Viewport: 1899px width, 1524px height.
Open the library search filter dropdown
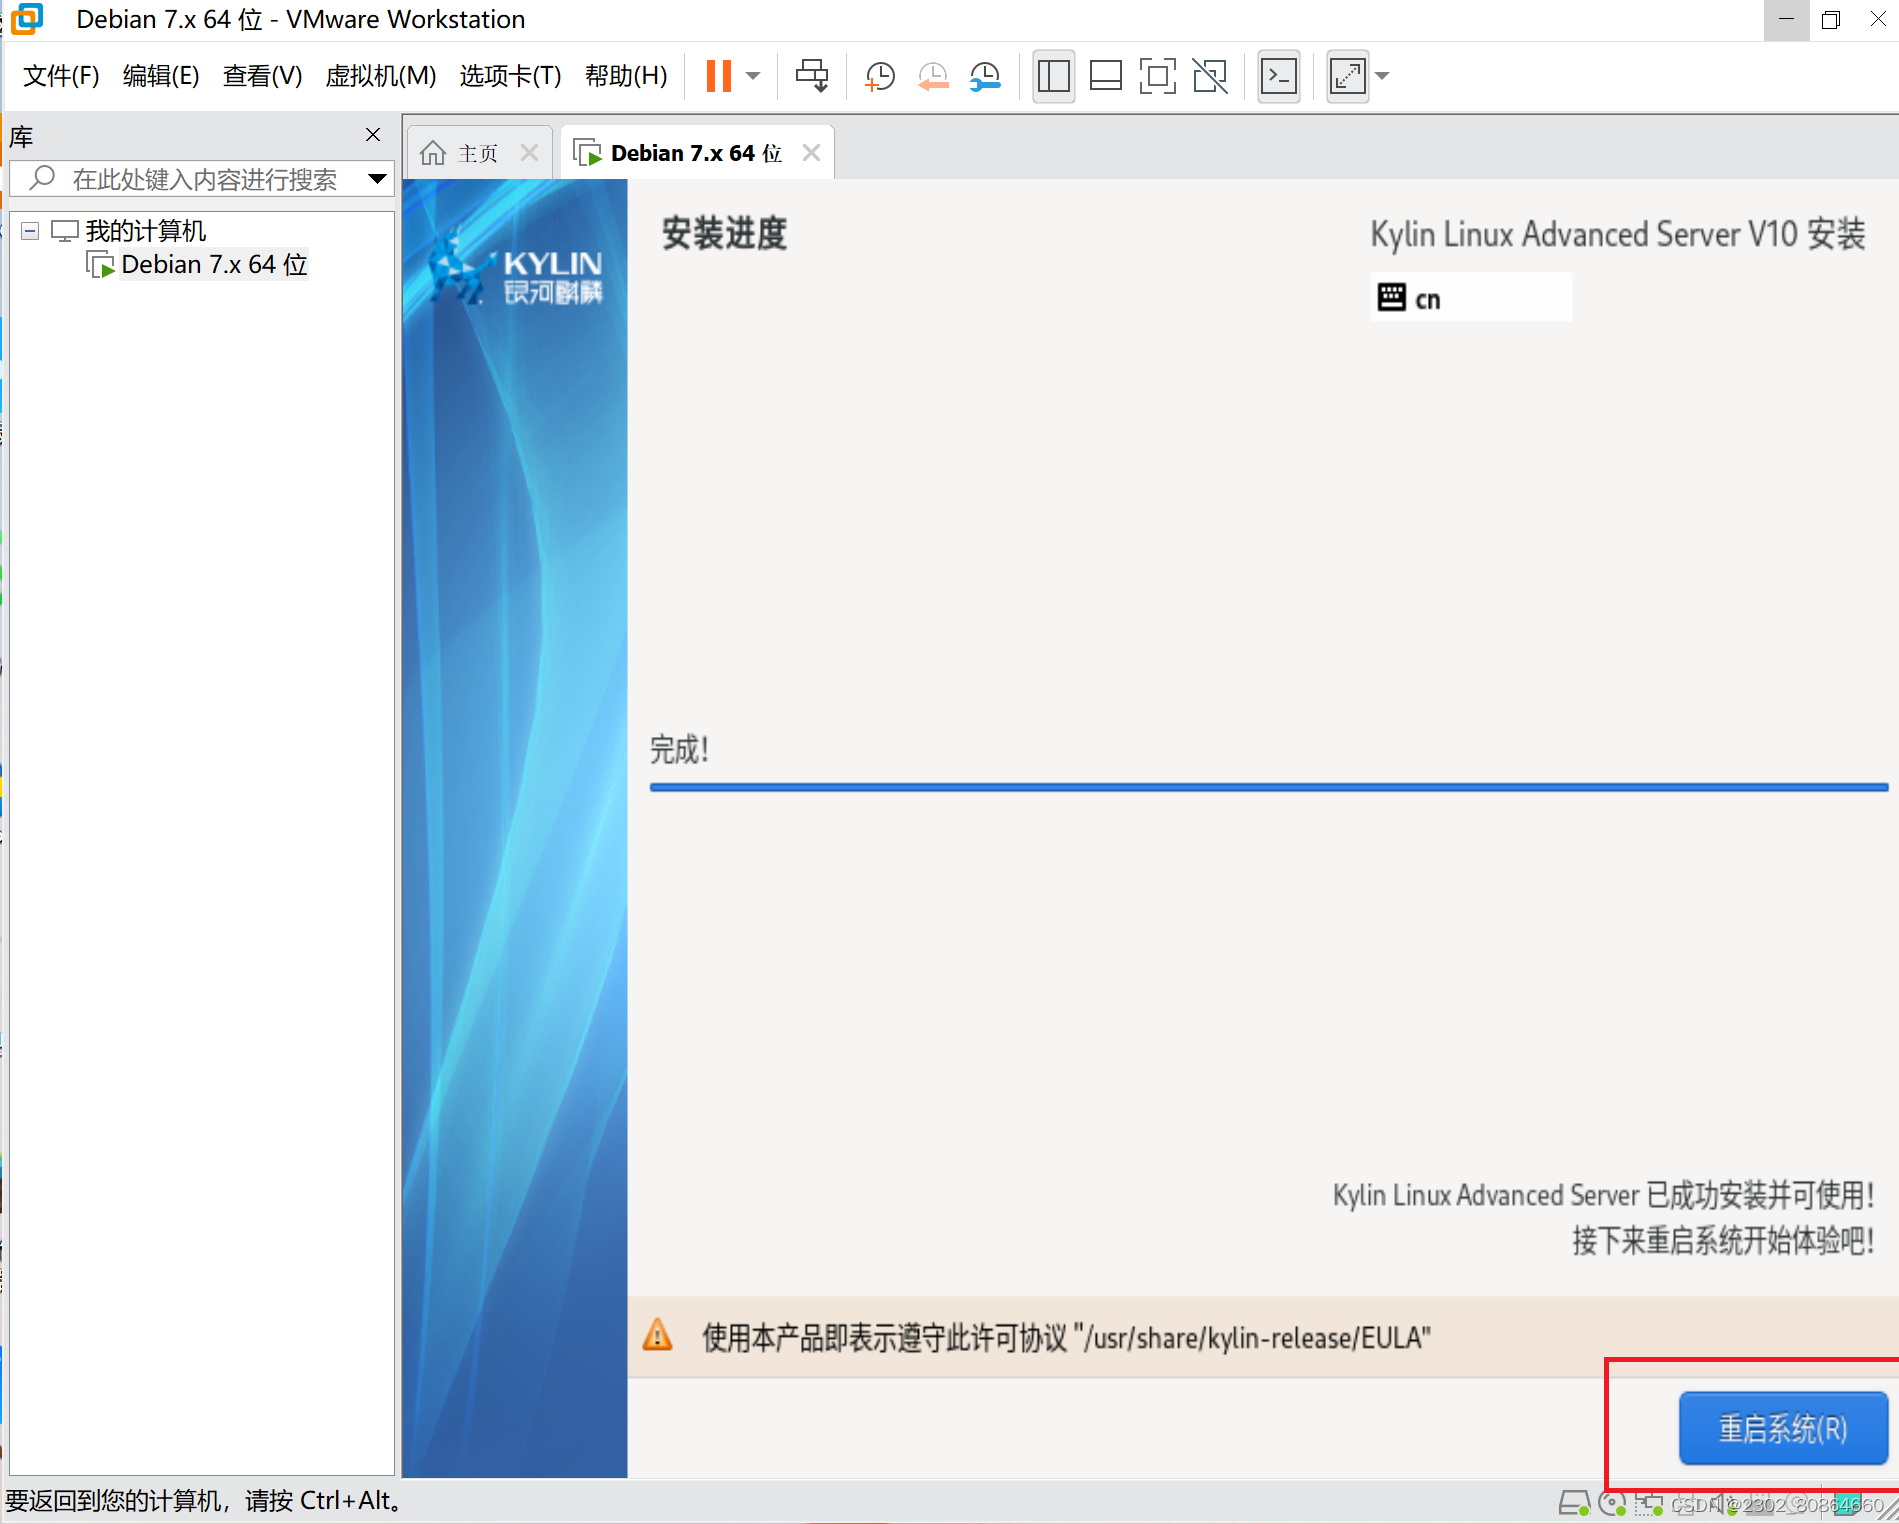(x=377, y=179)
